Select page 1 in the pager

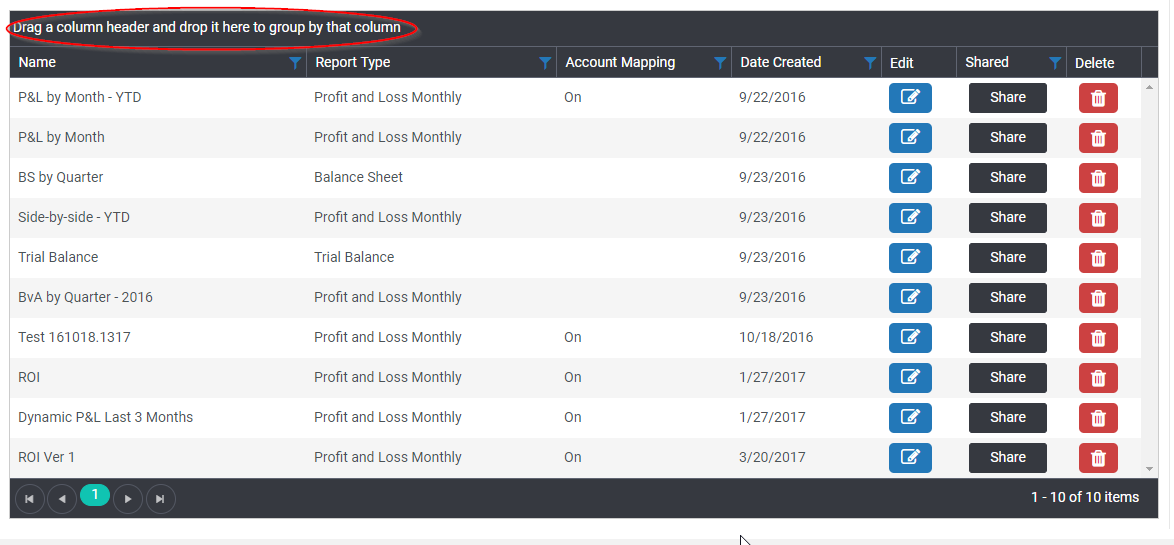click(x=95, y=495)
